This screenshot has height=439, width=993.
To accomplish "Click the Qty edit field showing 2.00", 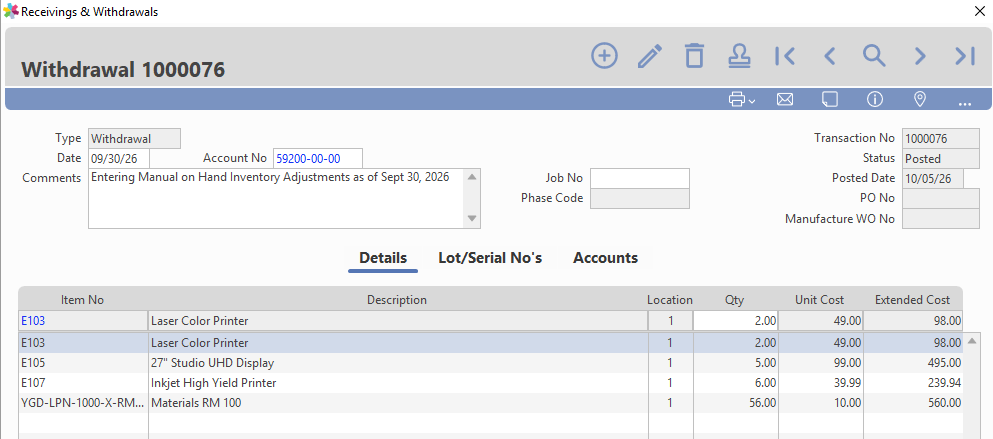I will pyautogui.click(x=735, y=321).
